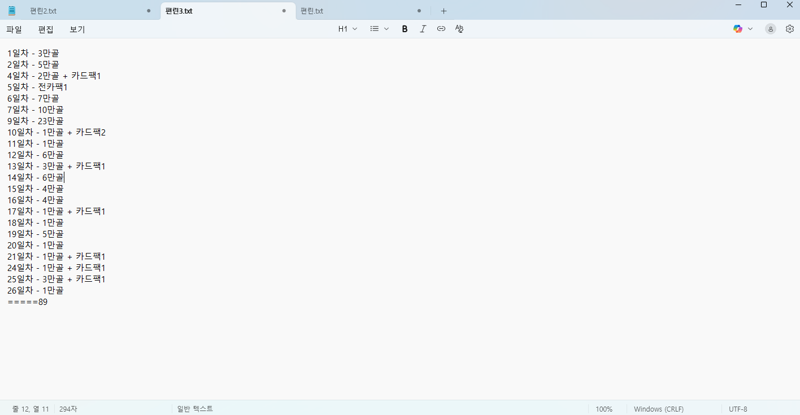Open the H1 heading dropdown
The height and width of the screenshot is (415, 800).
[347, 29]
